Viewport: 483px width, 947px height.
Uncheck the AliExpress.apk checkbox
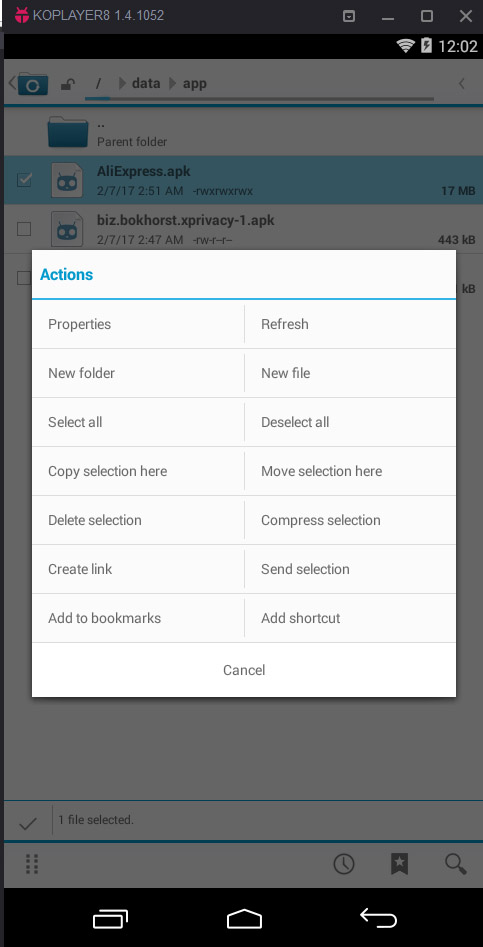(24, 179)
